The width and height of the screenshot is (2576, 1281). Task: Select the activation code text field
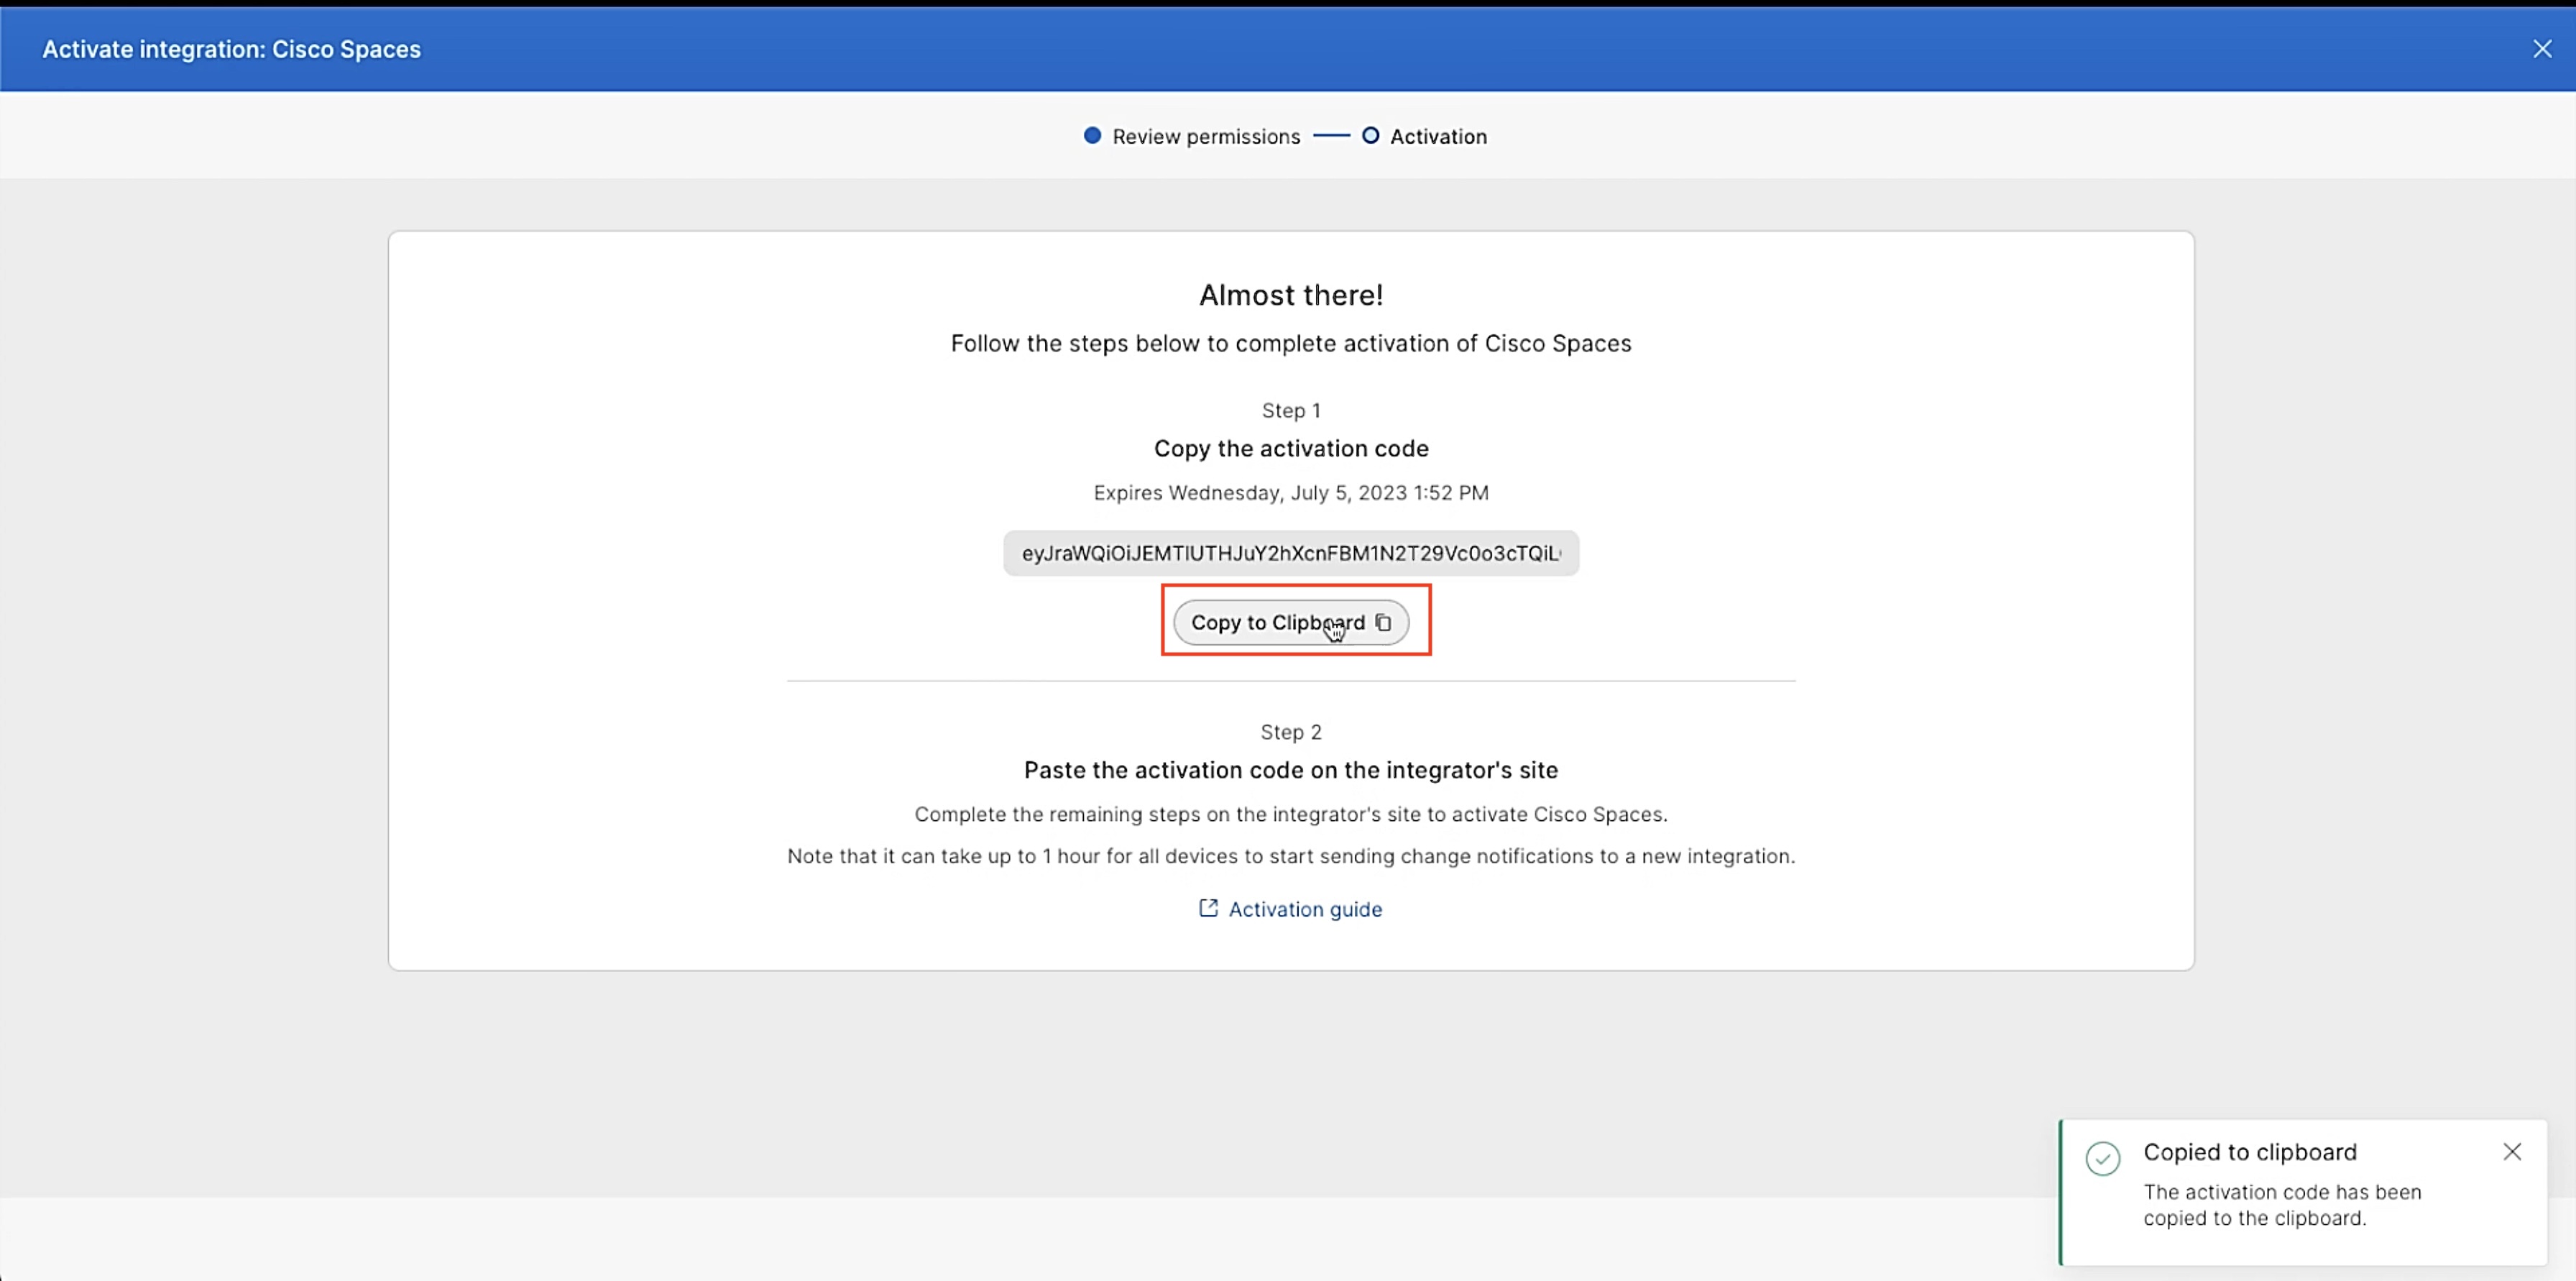pyautogui.click(x=1291, y=553)
